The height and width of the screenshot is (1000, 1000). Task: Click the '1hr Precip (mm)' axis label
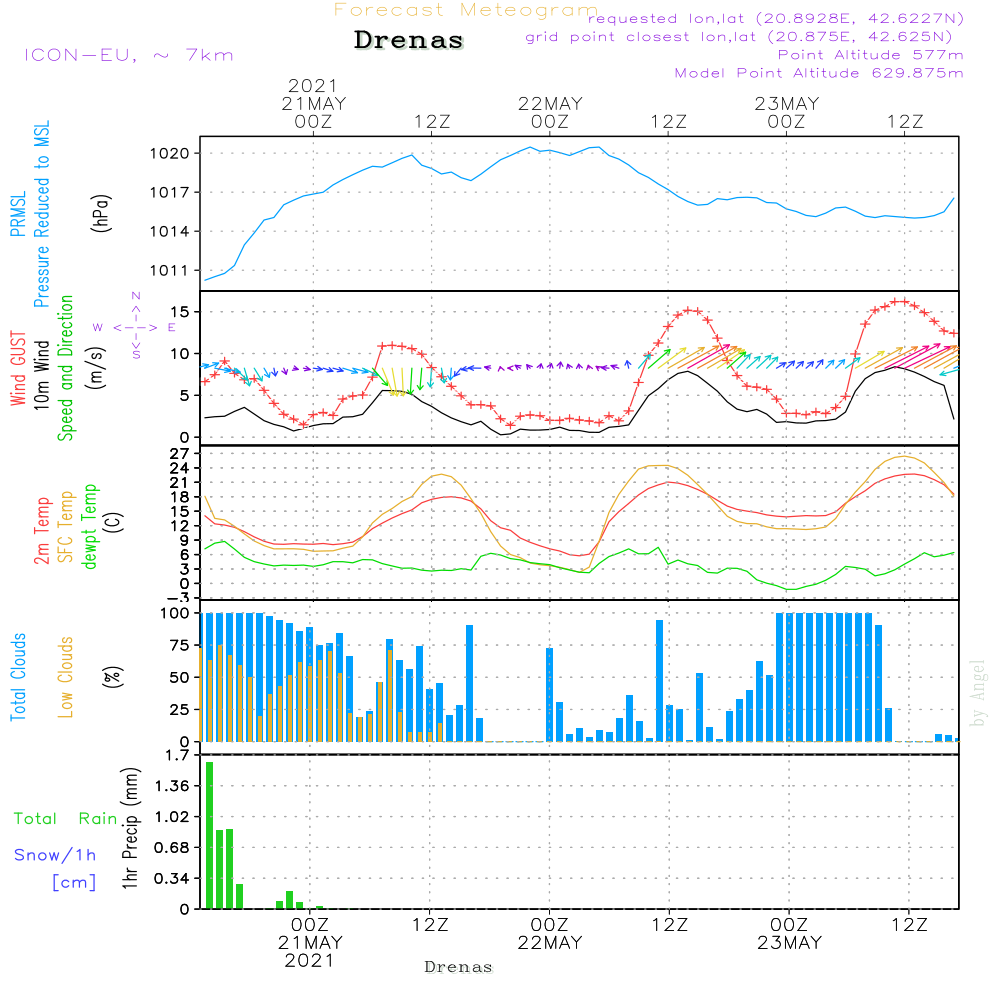(x=130, y=828)
